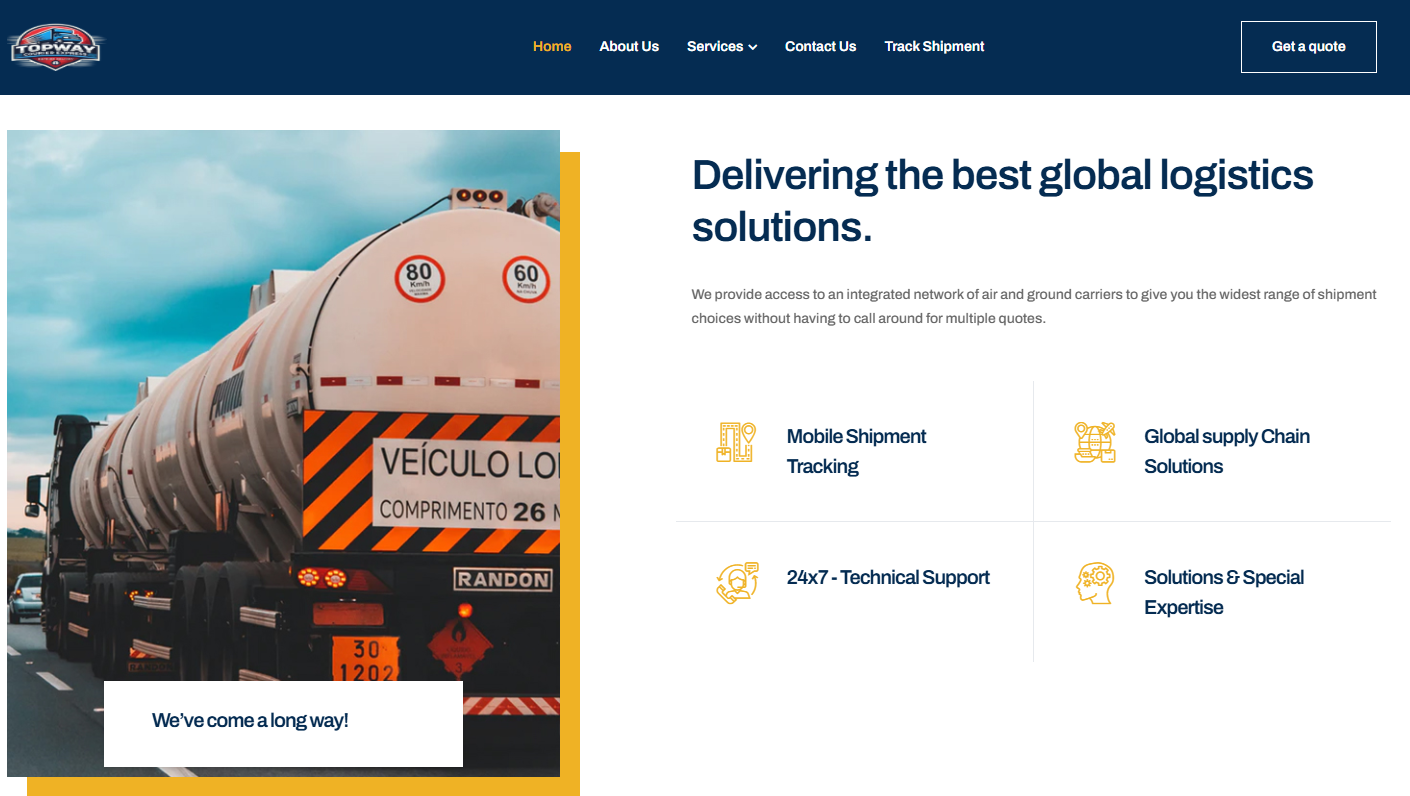Select the Services menu label
The image size is (1410, 796).
coord(714,46)
